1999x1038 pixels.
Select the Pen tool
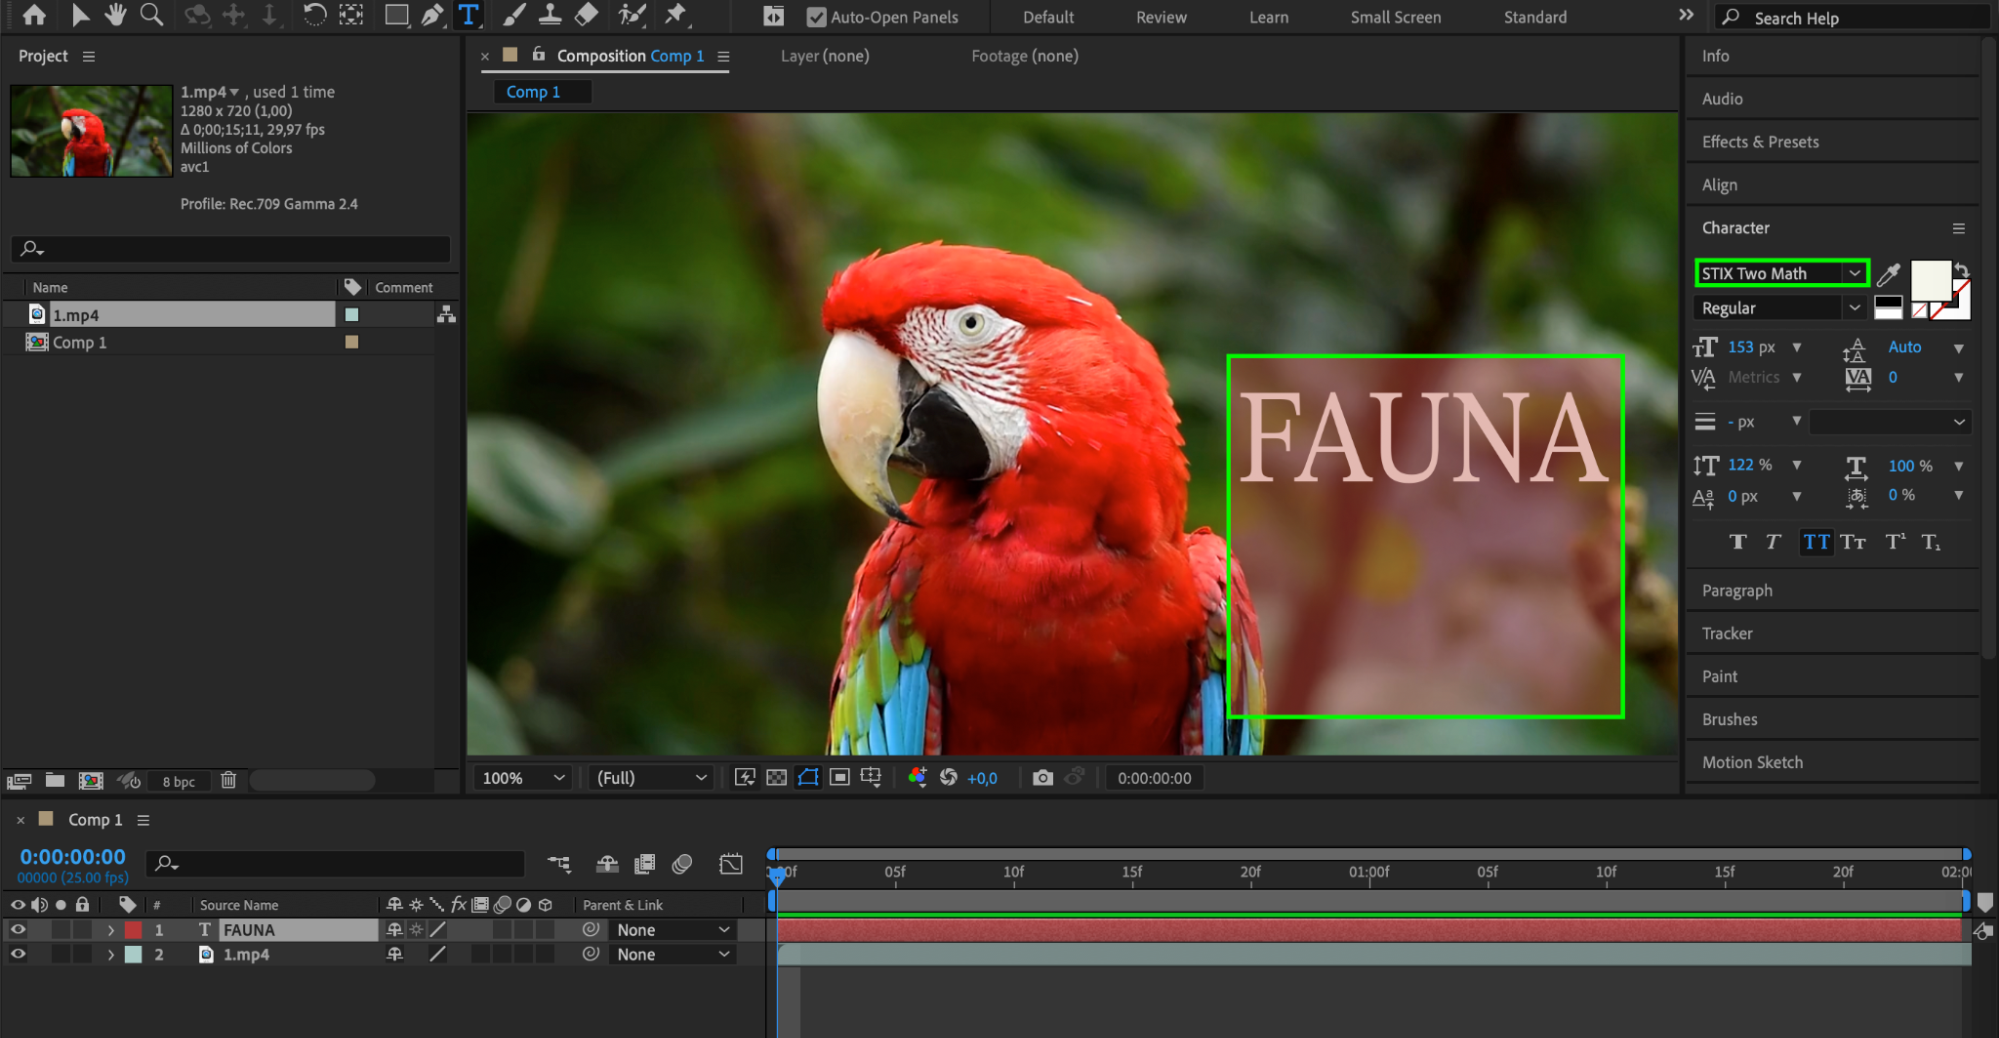click(x=432, y=15)
